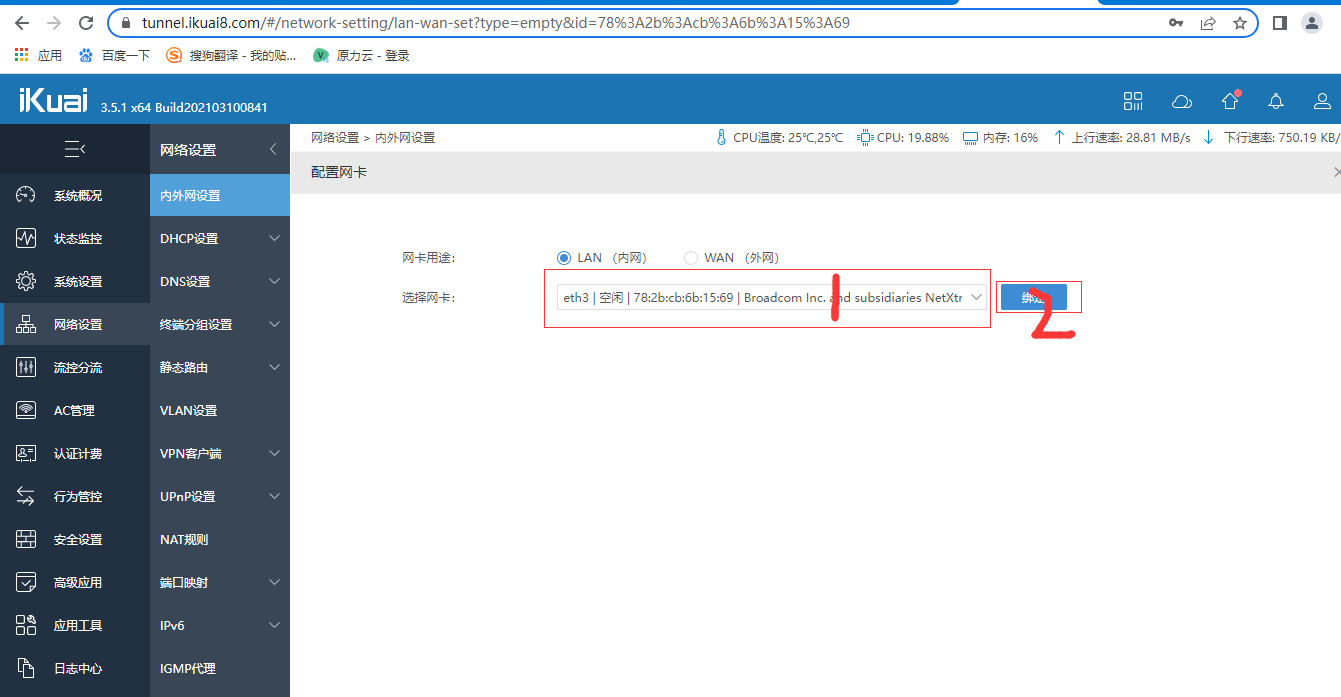This screenshot has width=1341, height=697.
Task: Expand the 终端分组设置 submenu
Action: pyautogui.click(x=220, y=324)
